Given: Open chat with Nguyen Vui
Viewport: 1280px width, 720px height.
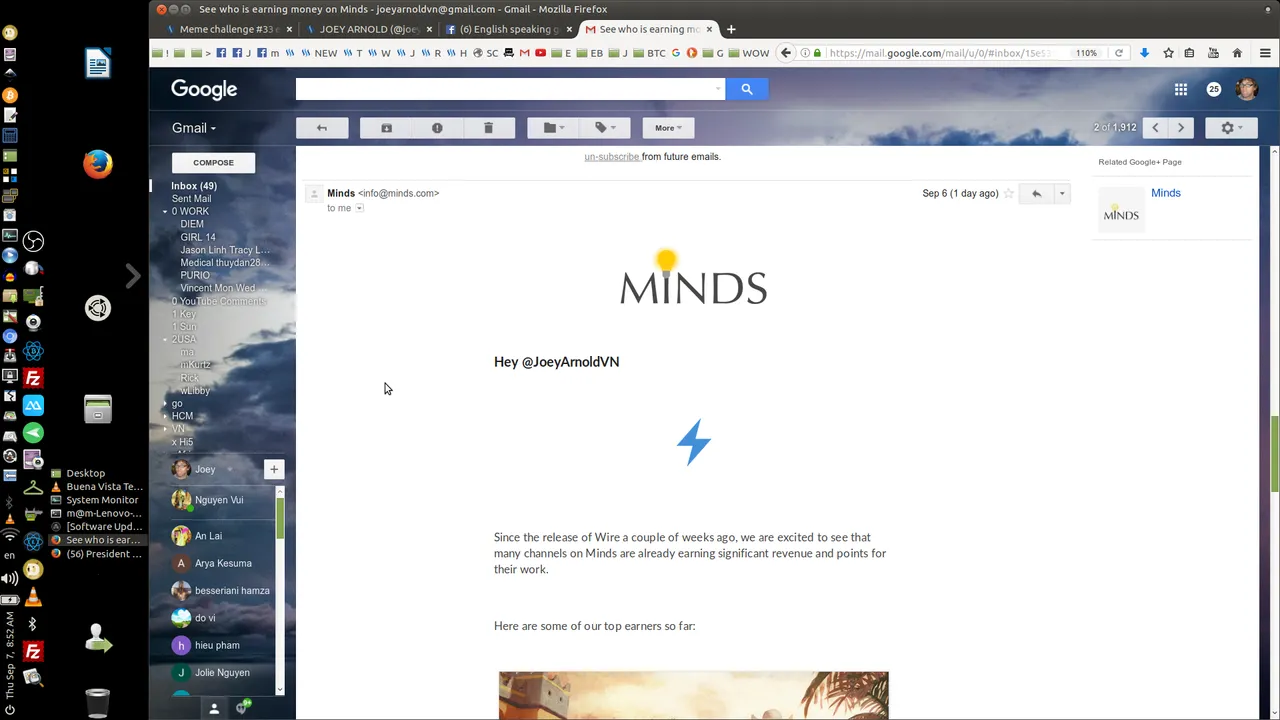Looking at the screenshot, I should (219, 500).
